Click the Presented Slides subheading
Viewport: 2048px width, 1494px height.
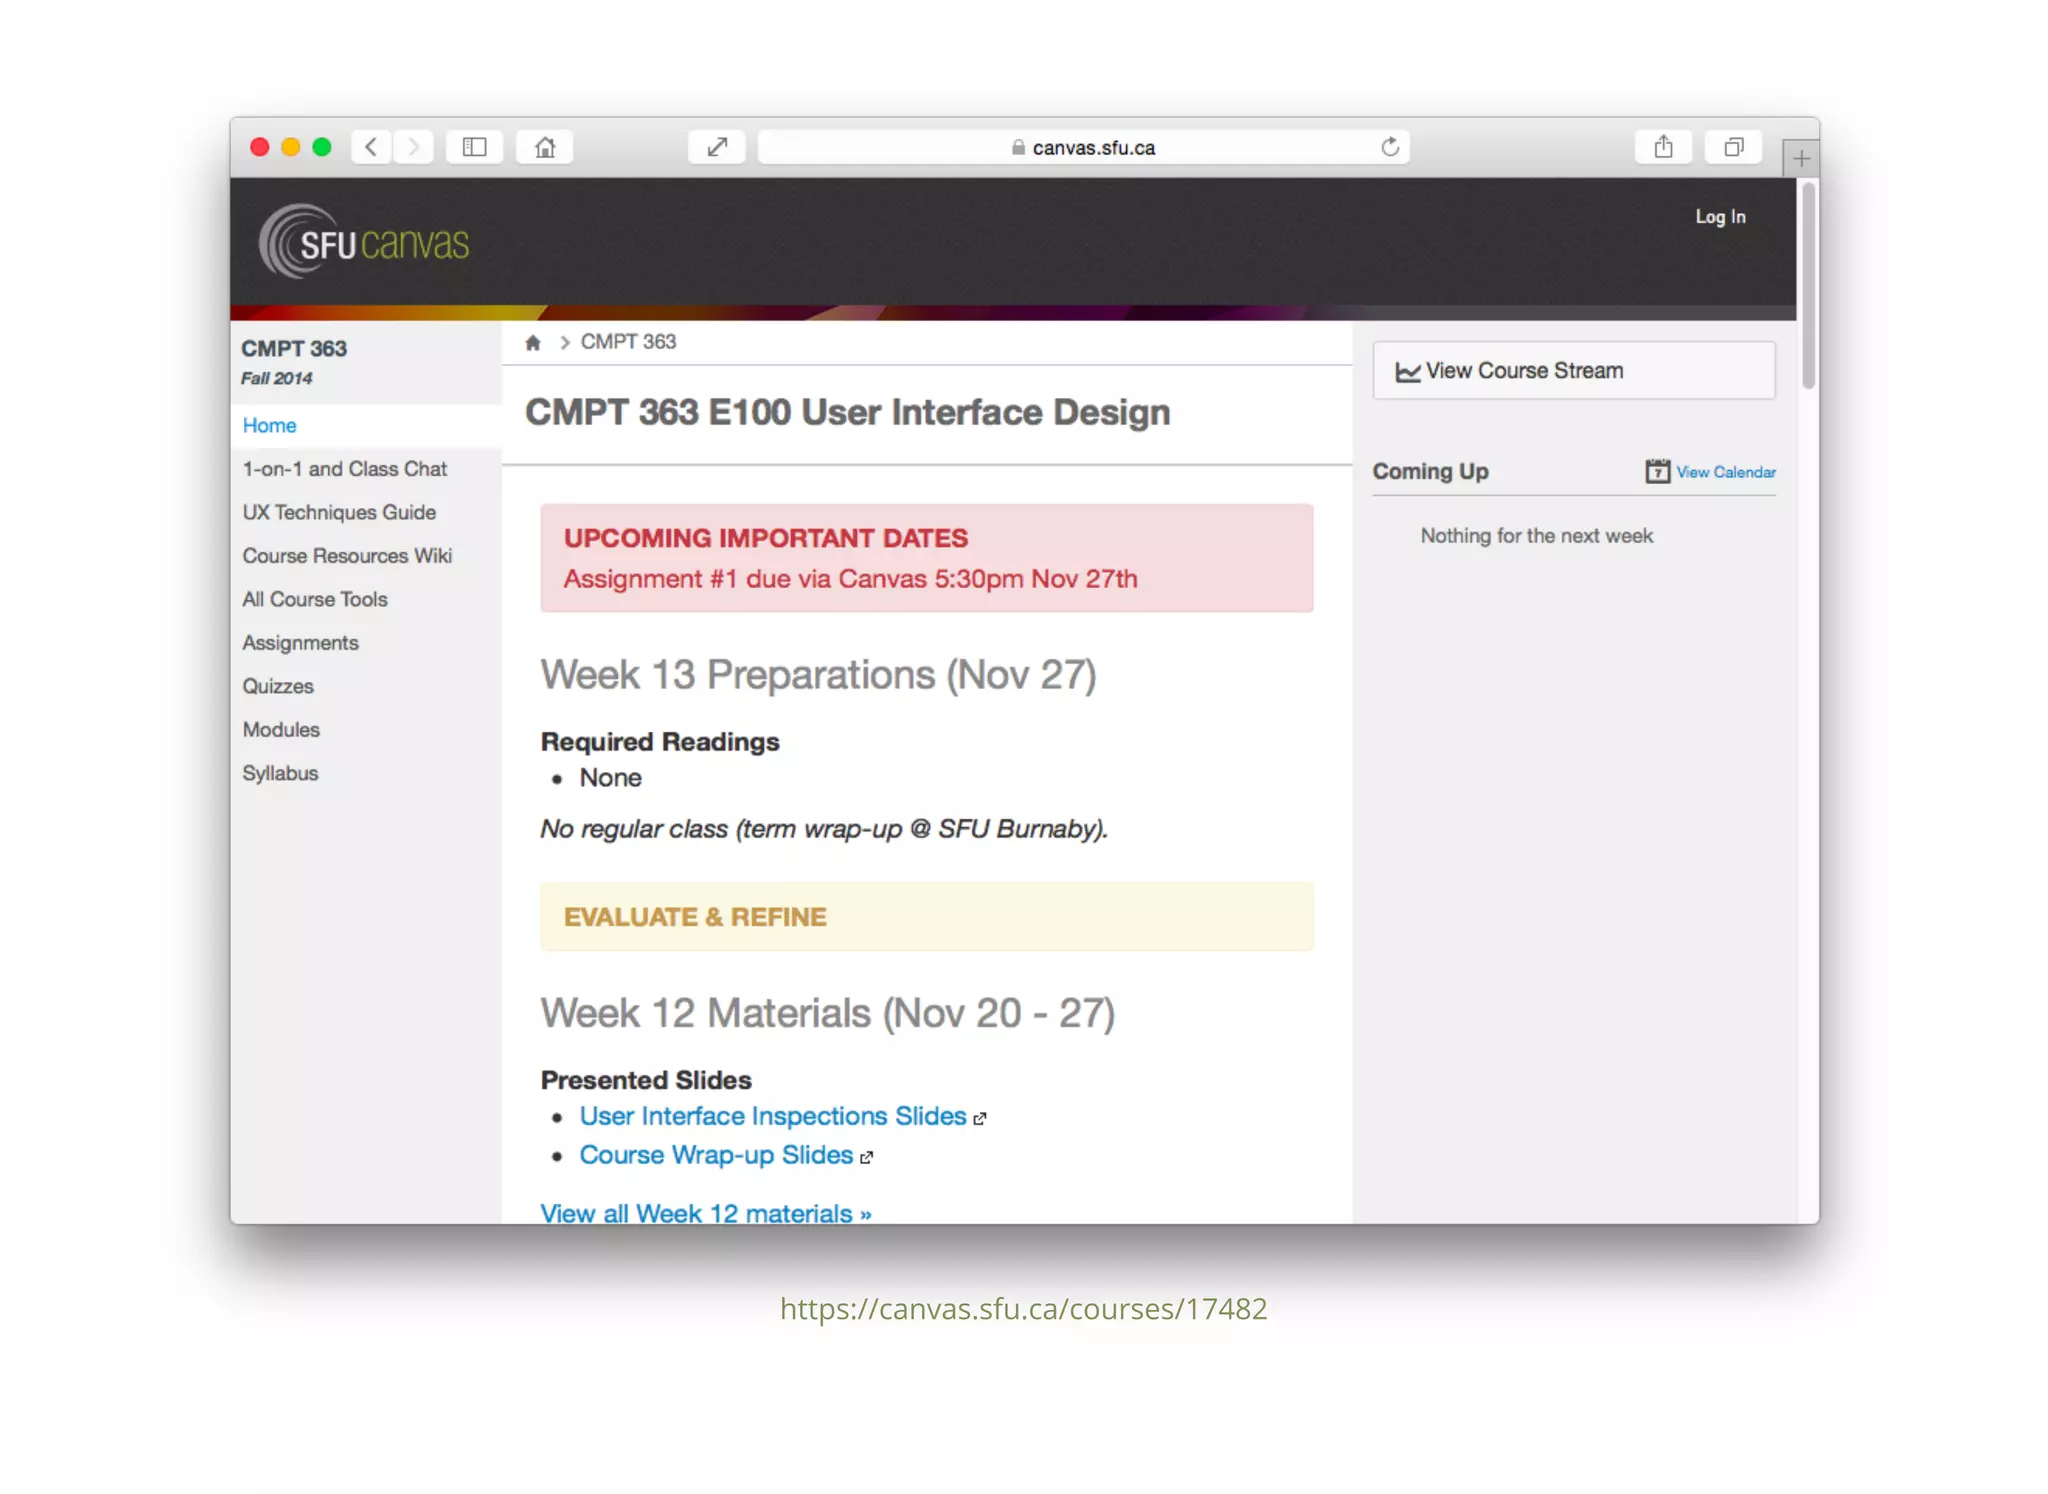tap(646, 1080)
